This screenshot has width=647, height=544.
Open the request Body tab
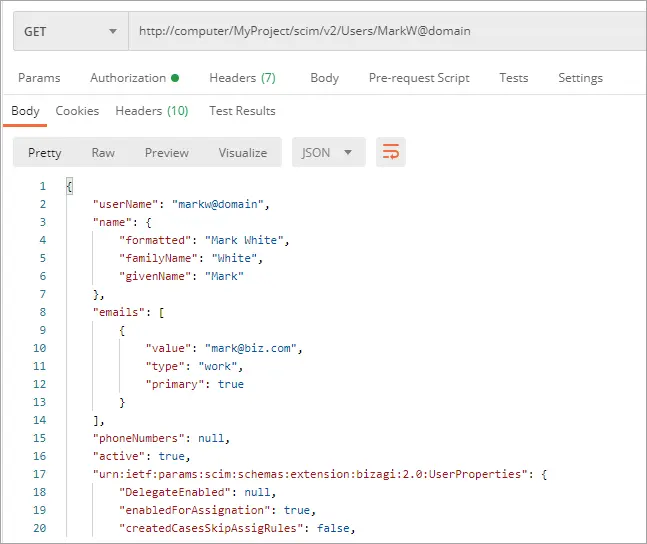[324, 78]
